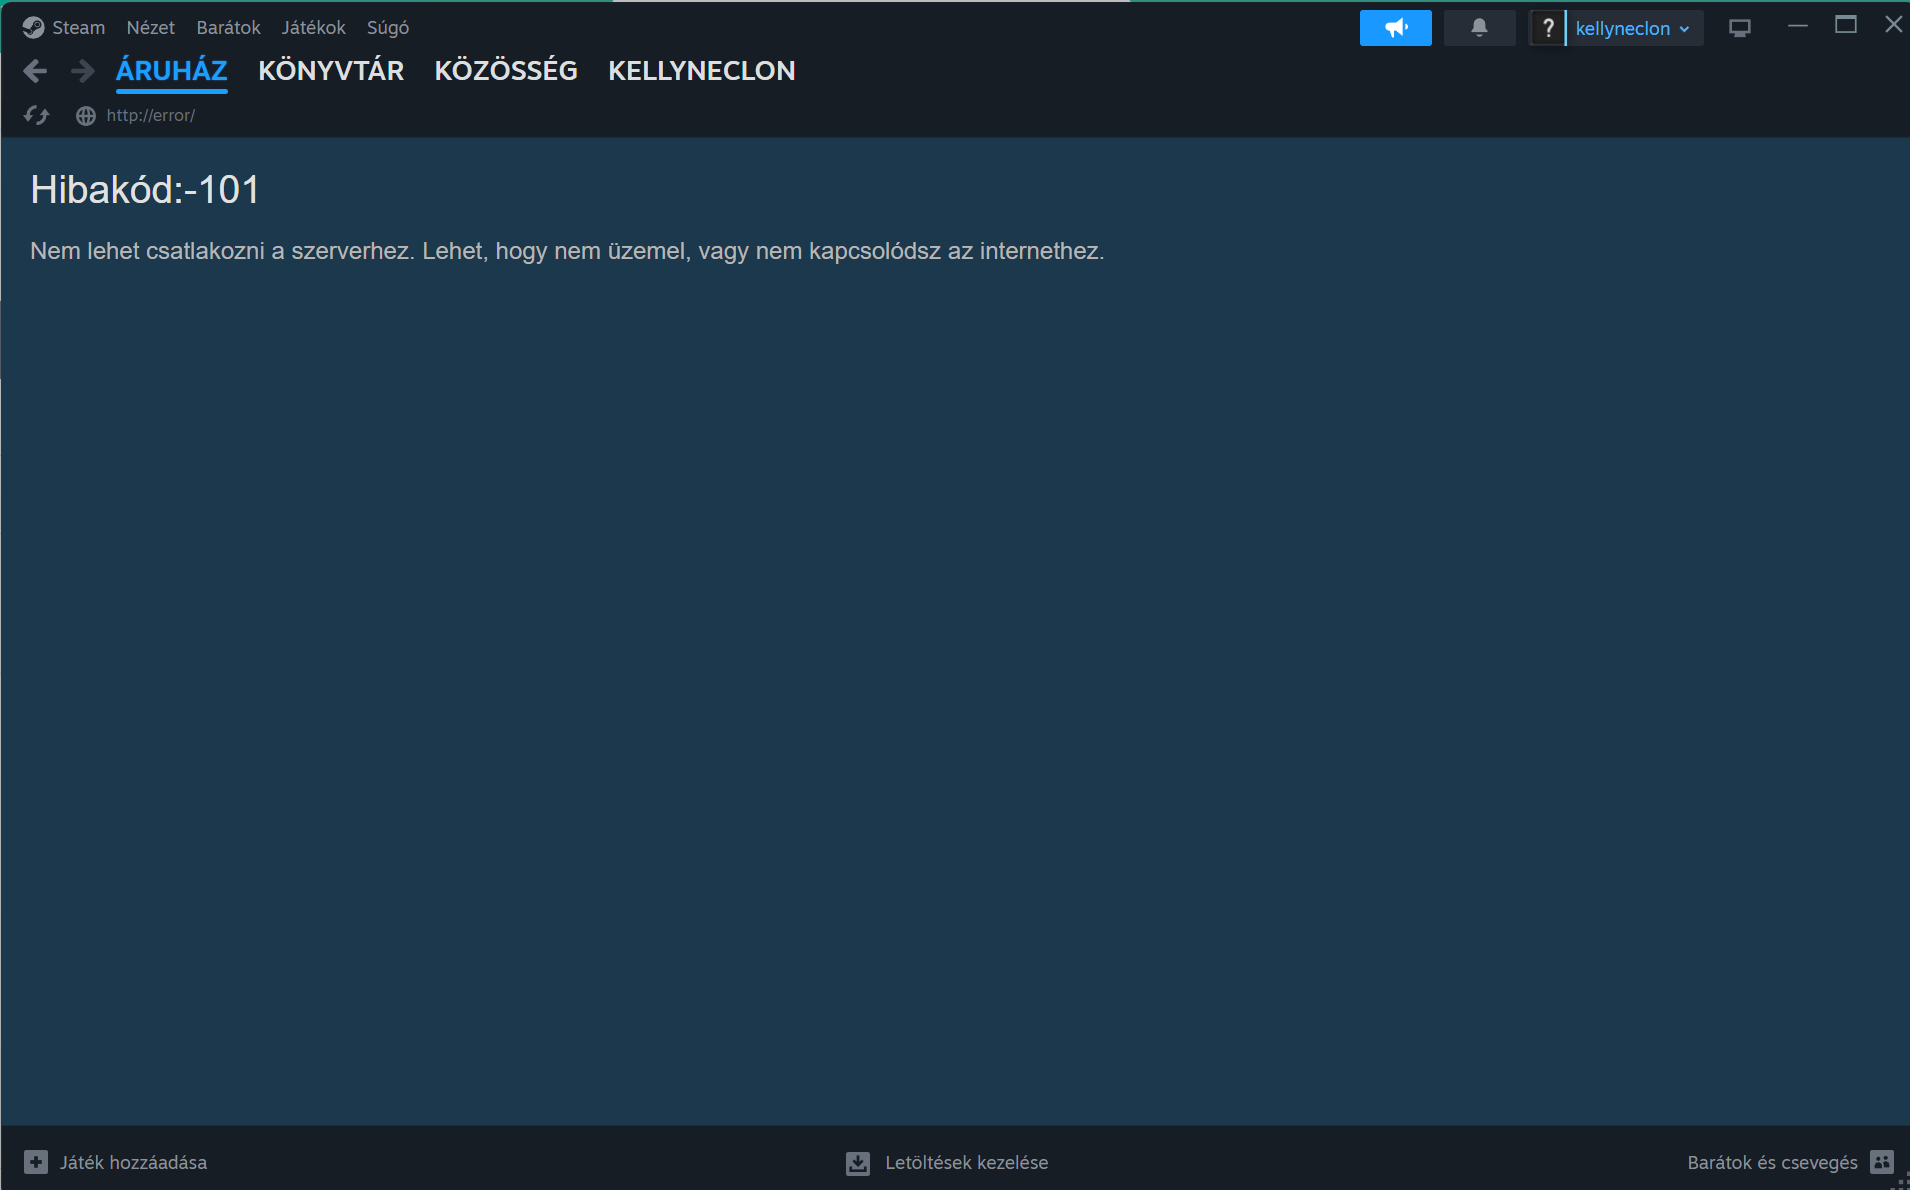1910x1190 pixels.
Task: Click Játék hozzáadása button
Action: [115, 1163]
